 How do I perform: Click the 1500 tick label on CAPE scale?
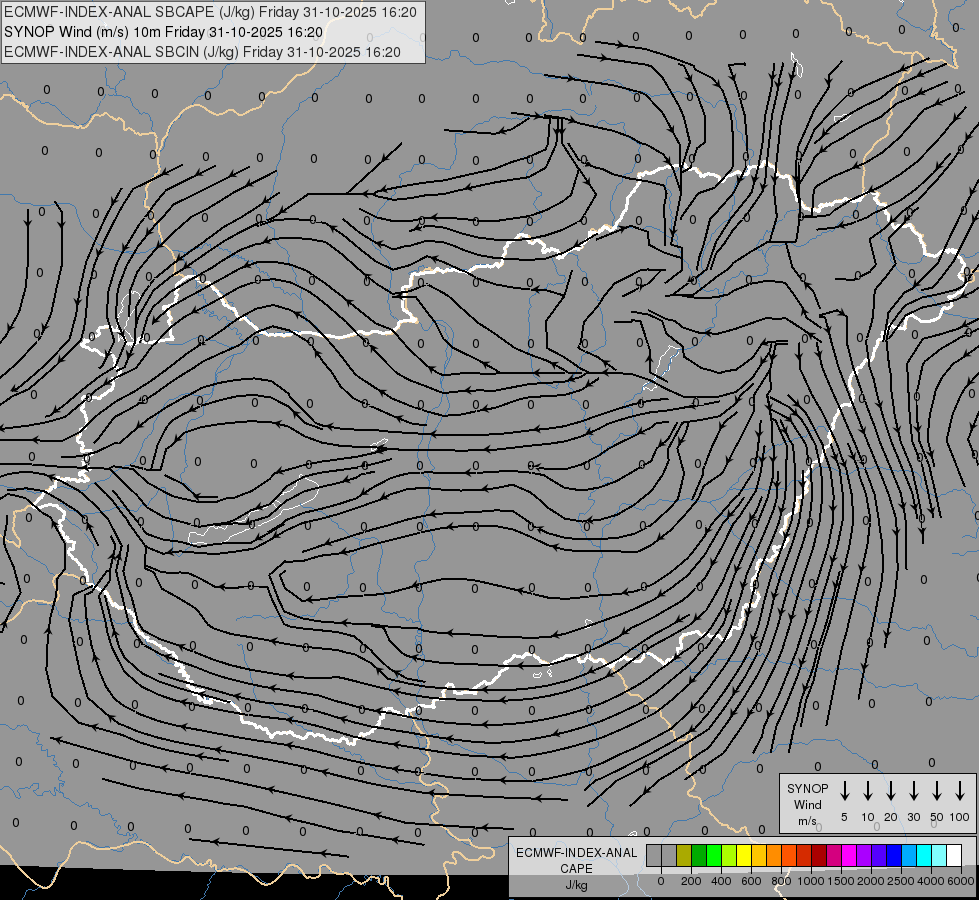pyautogui.click(x=841, y=881)
